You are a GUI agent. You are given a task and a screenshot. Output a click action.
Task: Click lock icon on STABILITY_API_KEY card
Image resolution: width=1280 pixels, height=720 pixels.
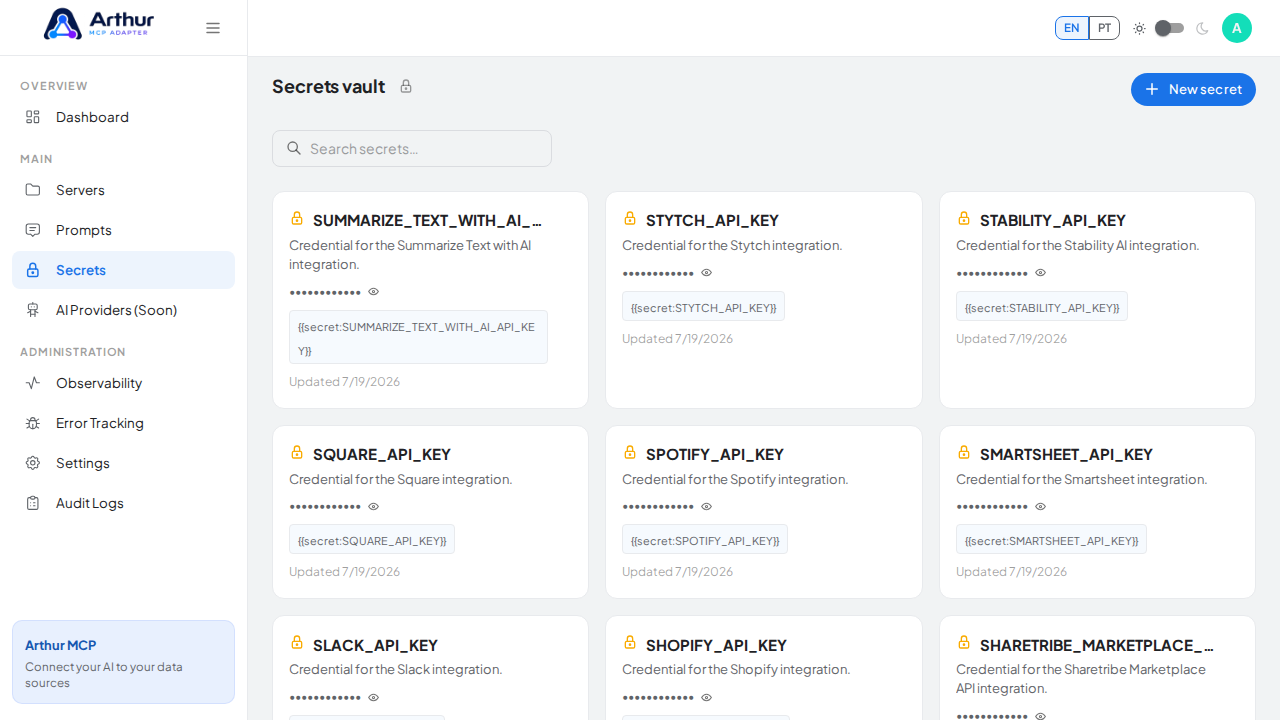point(964,218)
